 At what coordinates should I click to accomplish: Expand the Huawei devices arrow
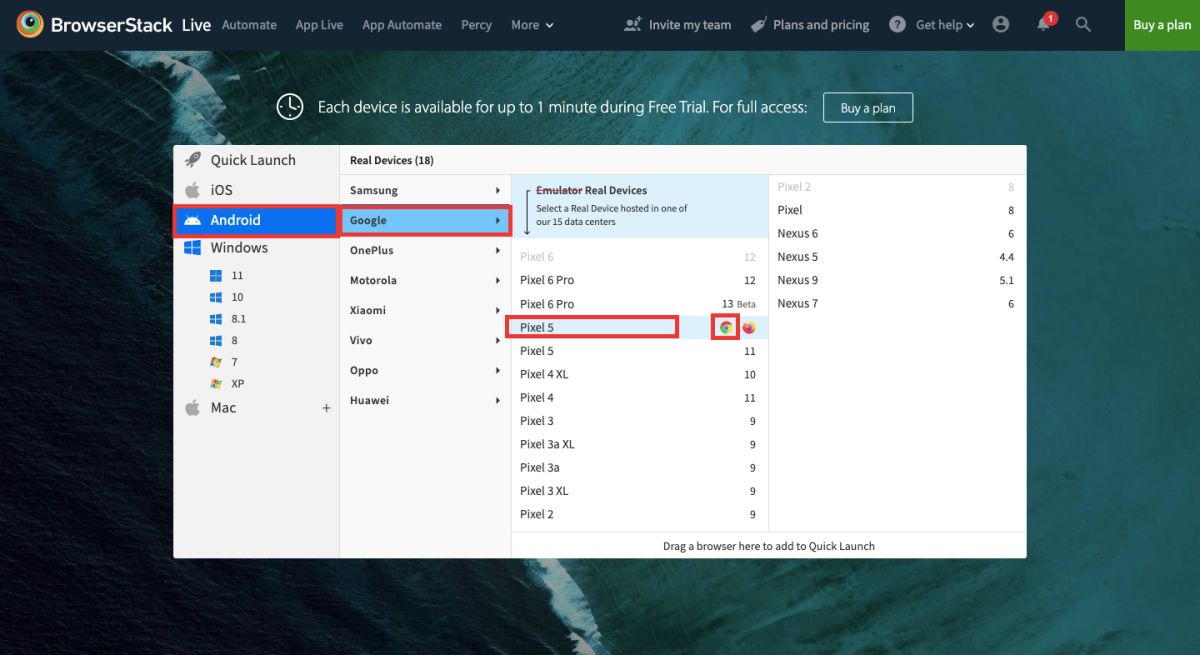click(498, 400)
